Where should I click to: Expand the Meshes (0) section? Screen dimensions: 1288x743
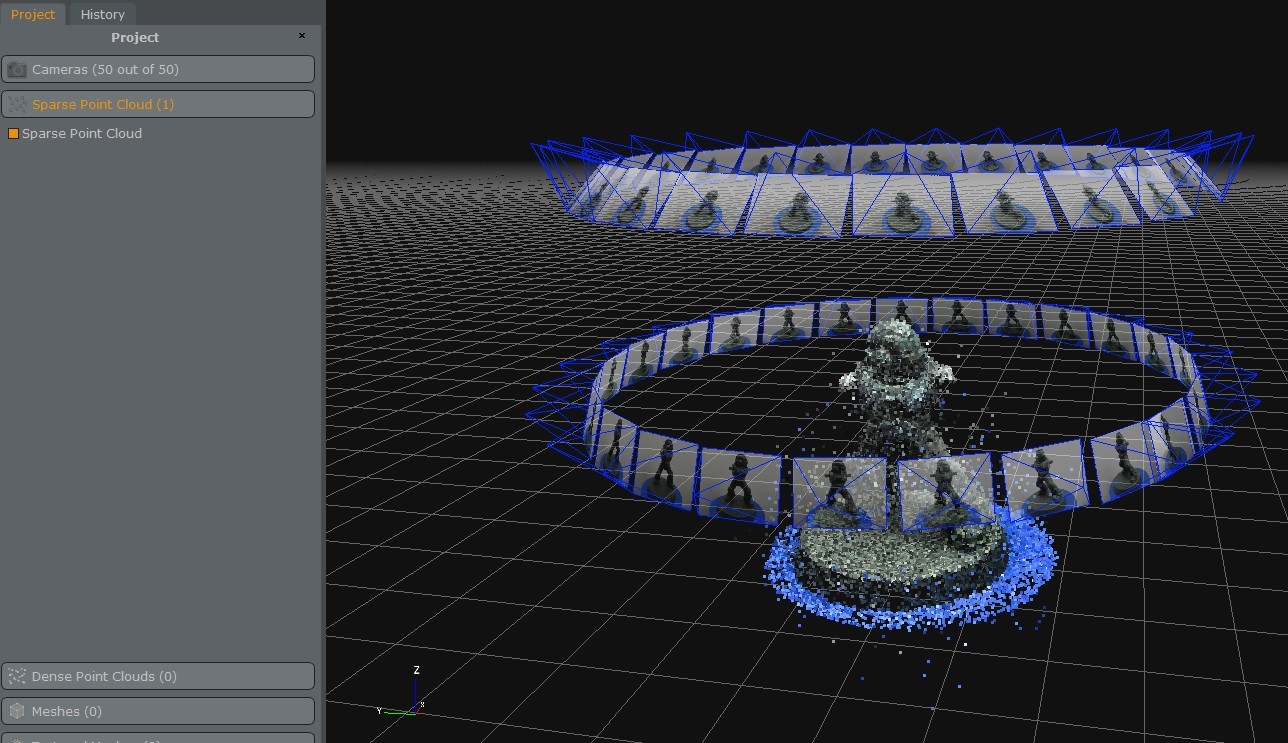click(158, 711)
